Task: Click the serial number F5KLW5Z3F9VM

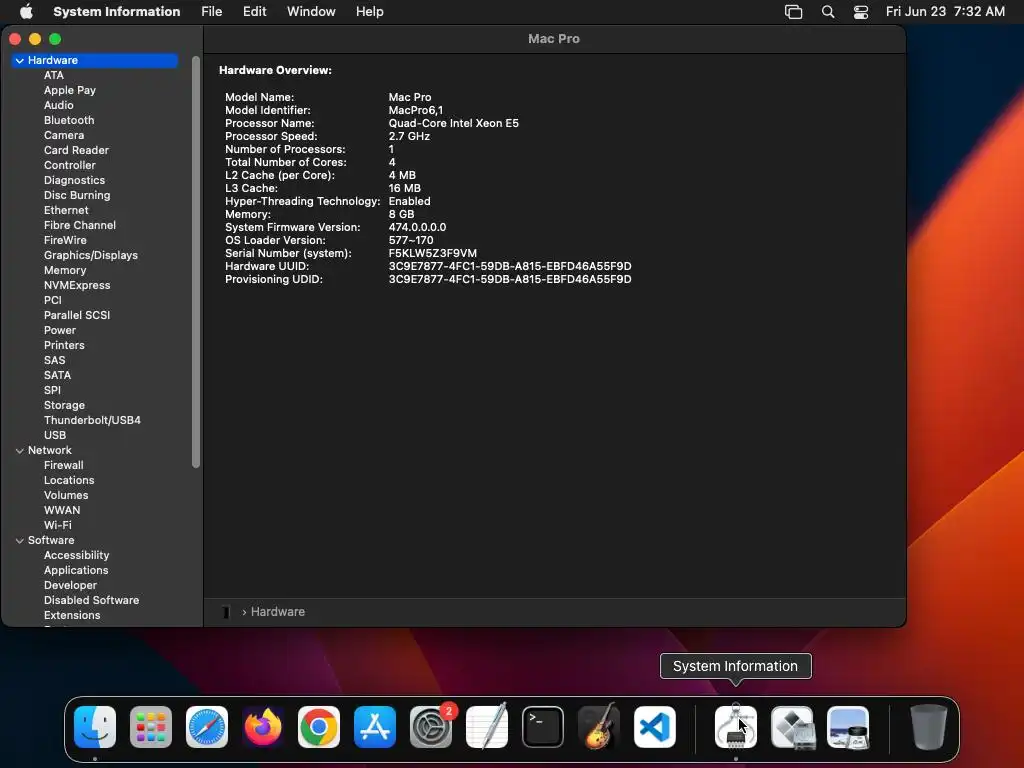Action: tap(432, 253)
